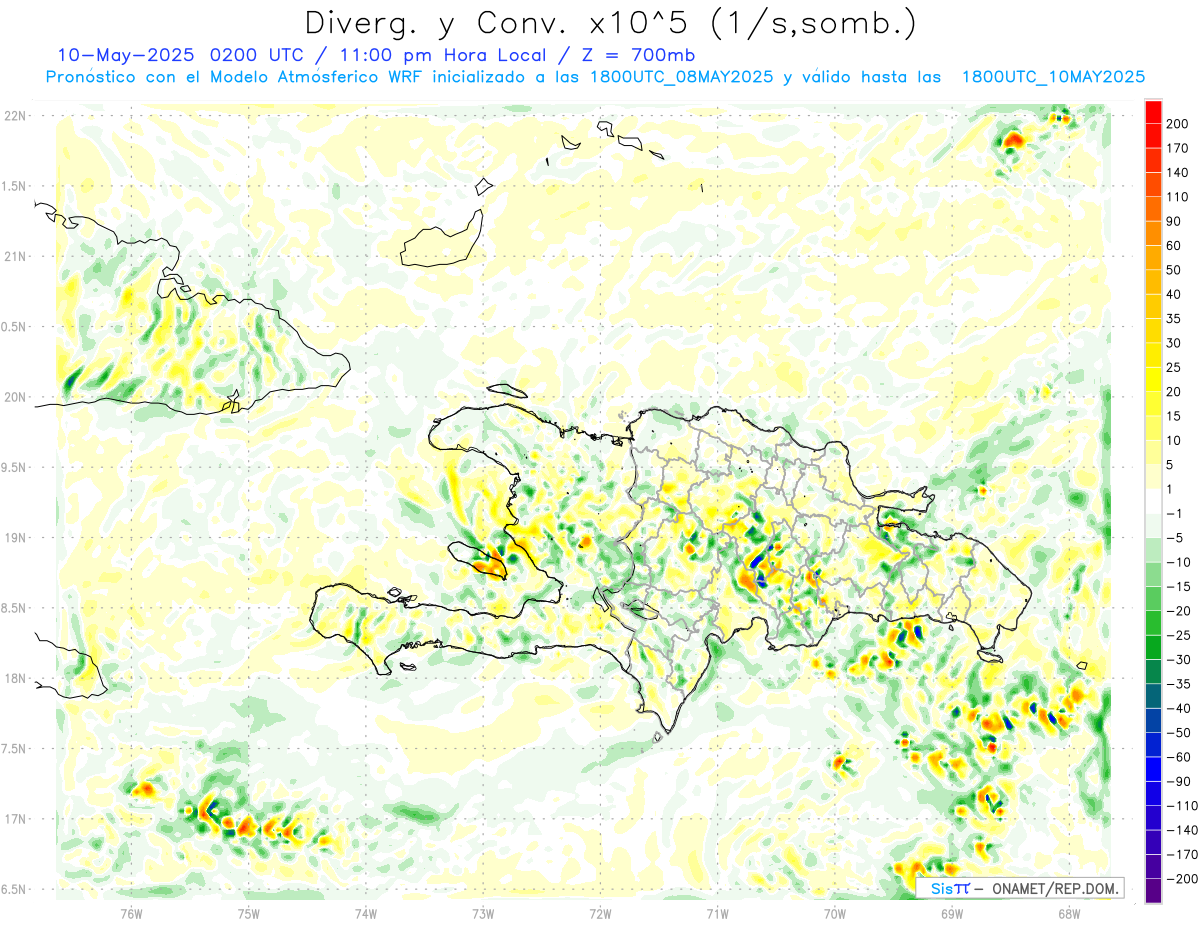Click the positive '25' legend value
Viewport: 1200px width, 927px height.
1174,368
